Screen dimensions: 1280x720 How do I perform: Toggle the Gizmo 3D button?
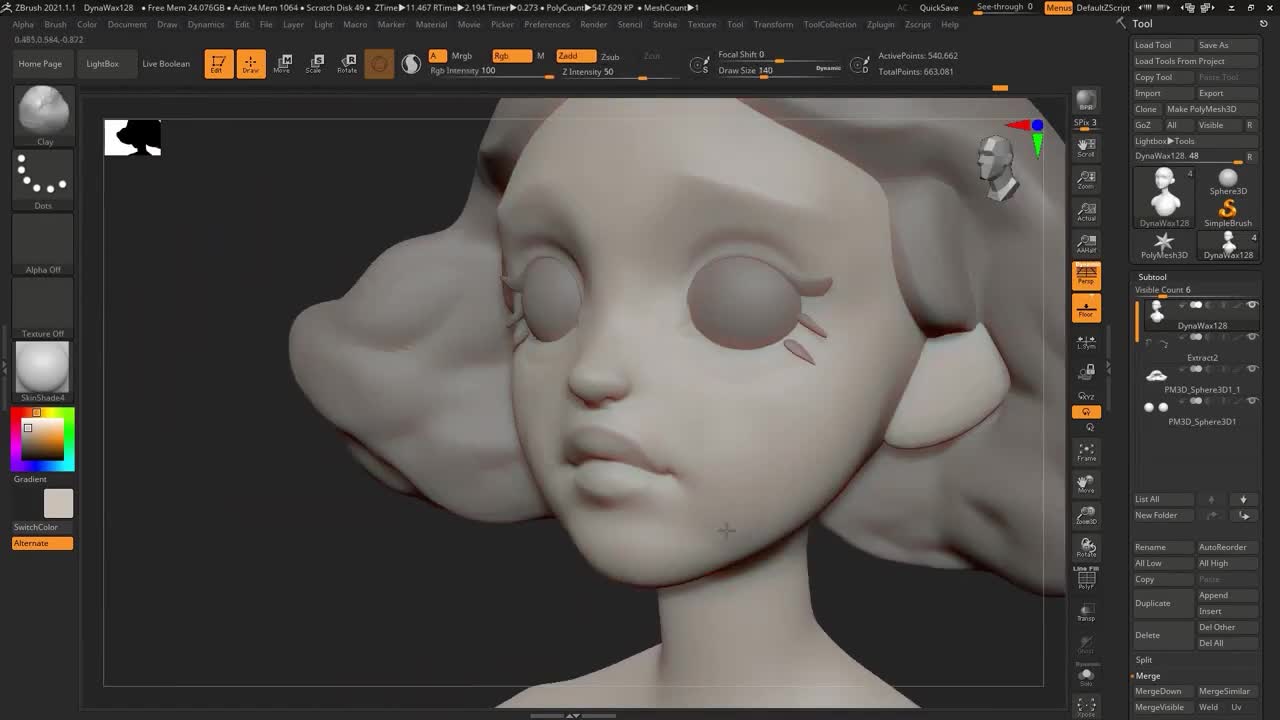click(x=379, y=64)
